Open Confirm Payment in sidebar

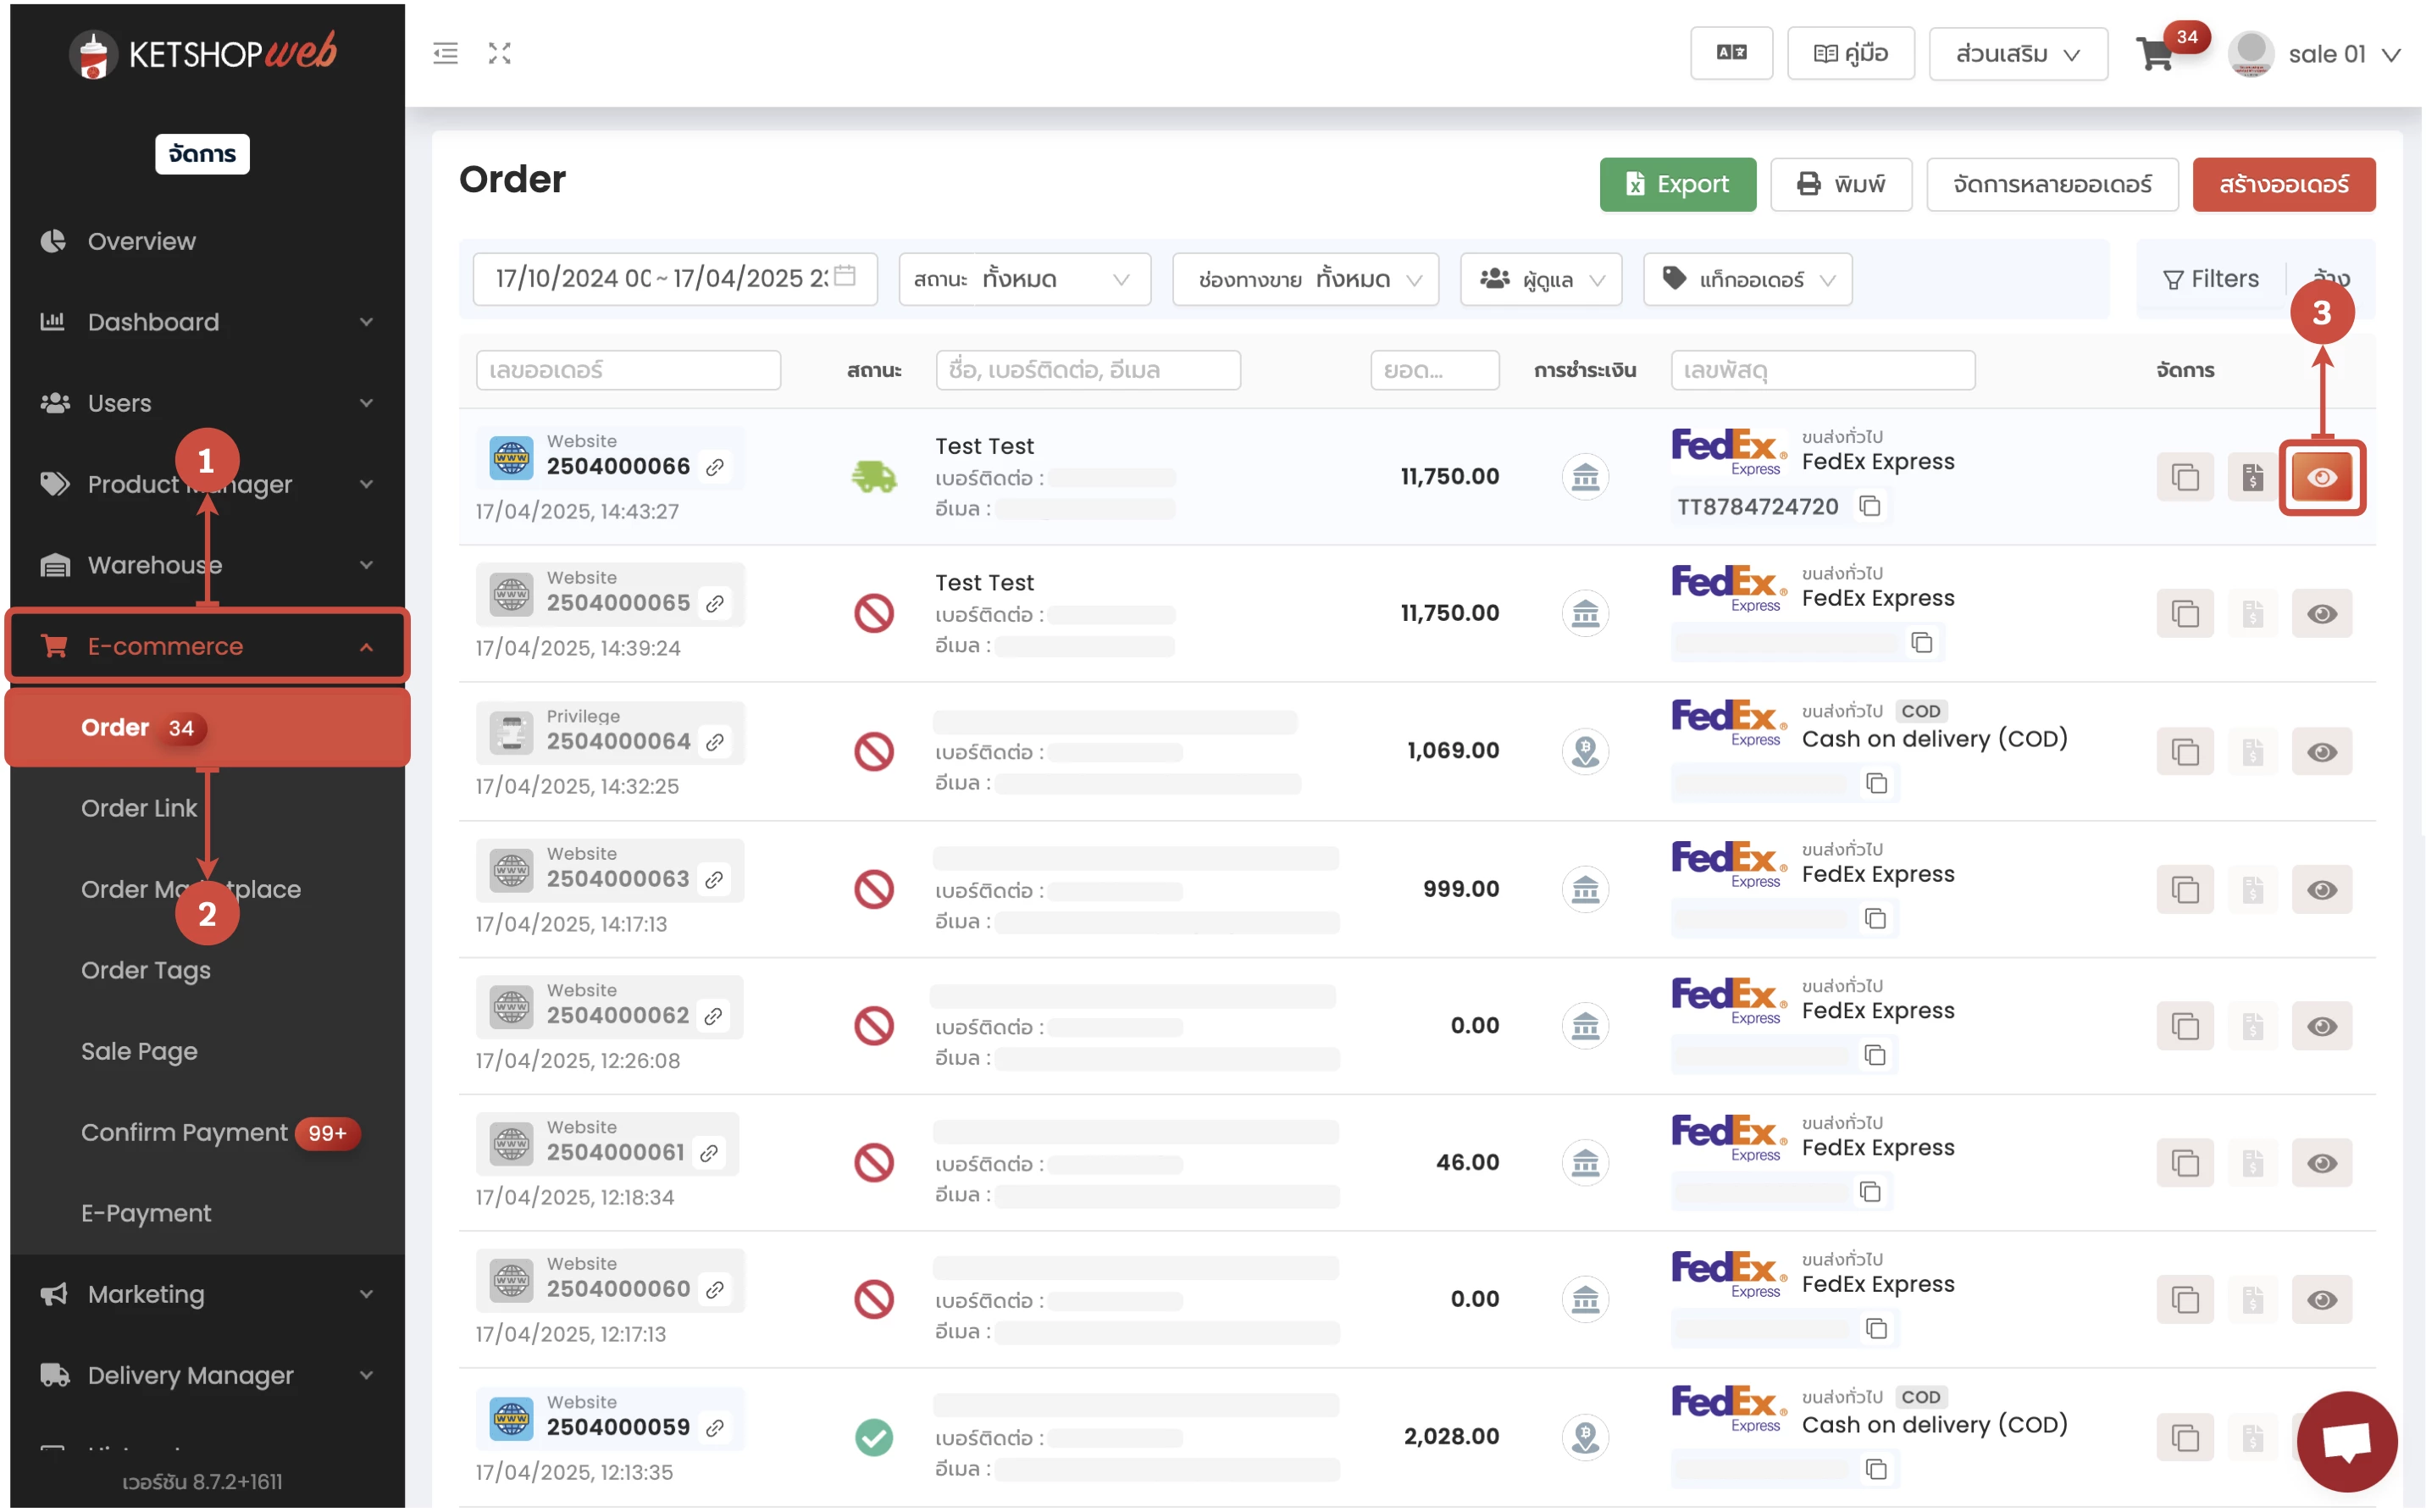pyautogui.click(x=184, y=1132)
